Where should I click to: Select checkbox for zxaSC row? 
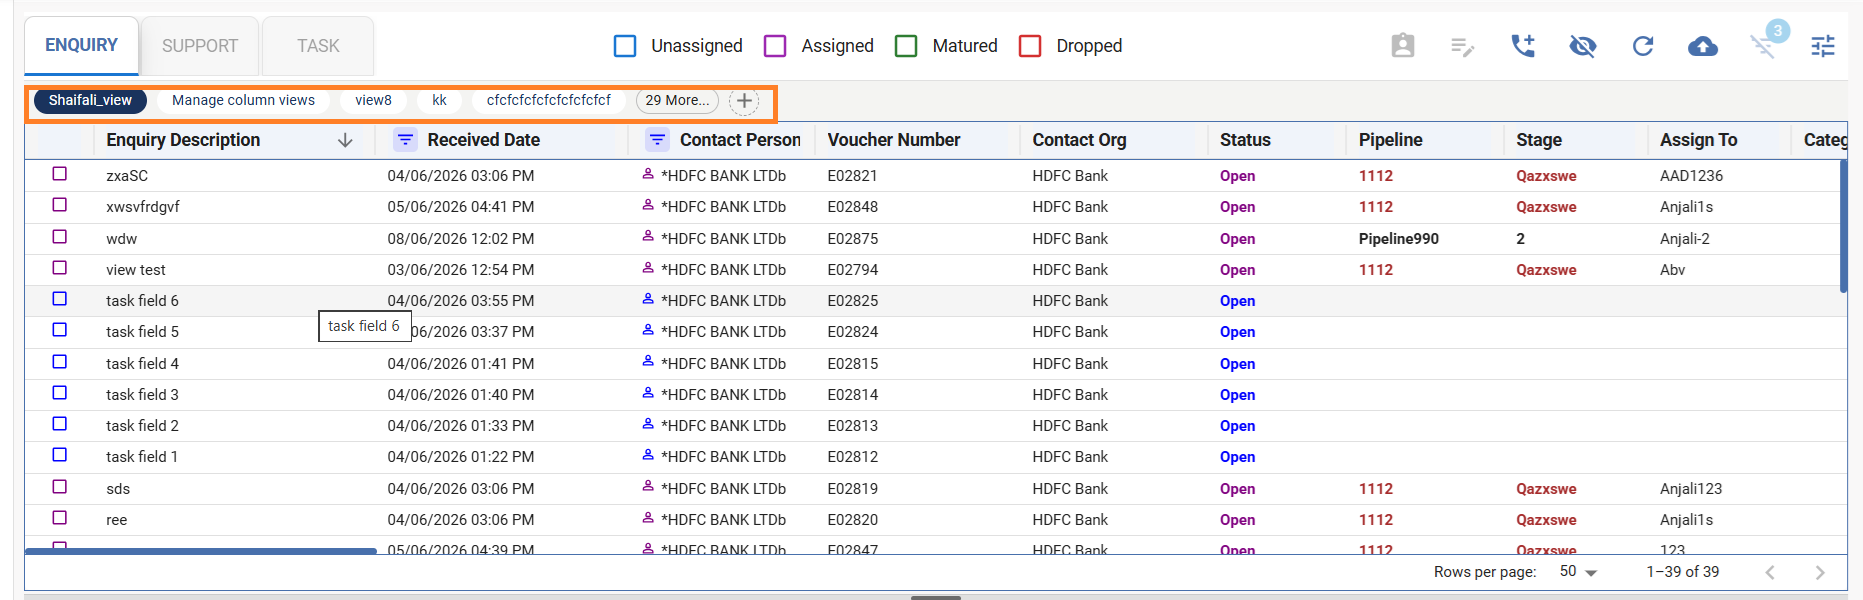(x=60, y=174)
